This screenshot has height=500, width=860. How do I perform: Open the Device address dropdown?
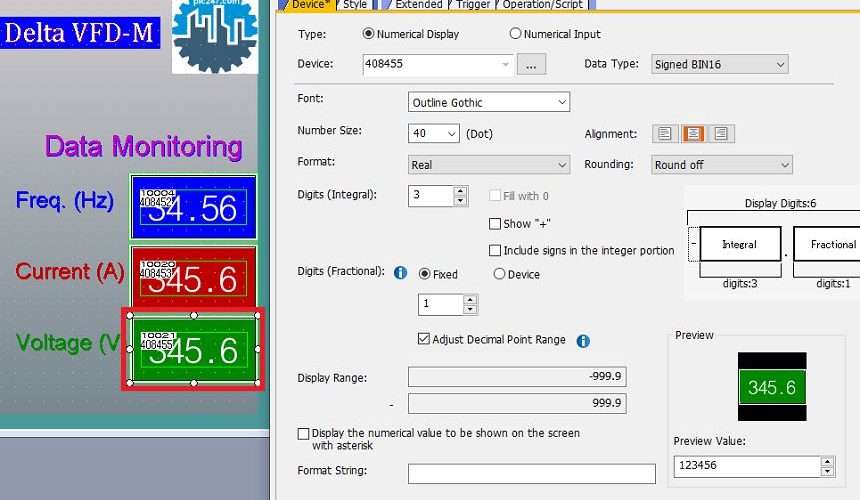point(505,65)
